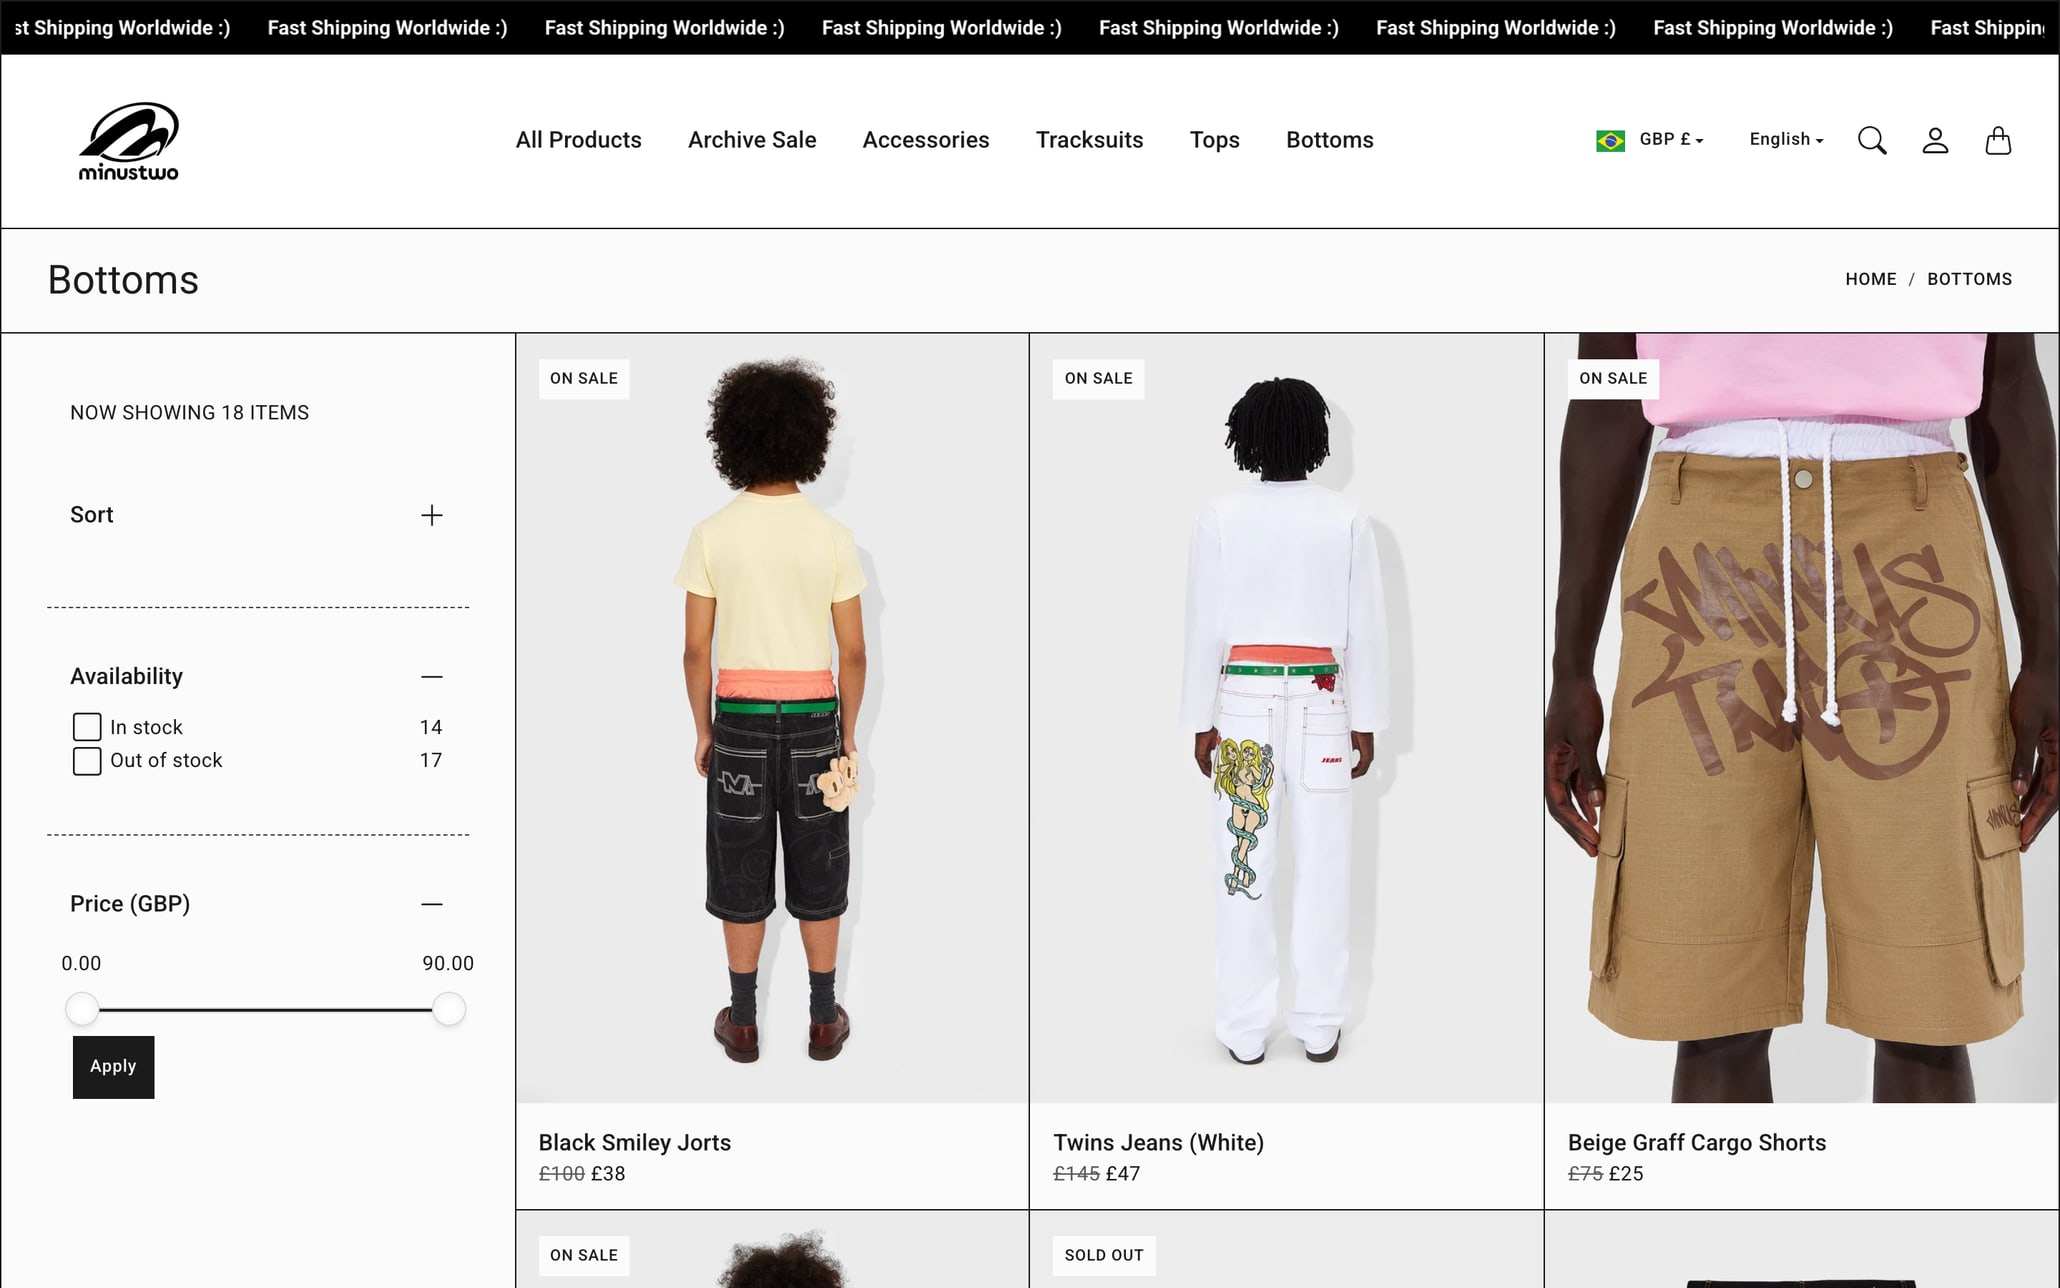Image resolution: width=2060 pixels, height=1288 pixels.
Task: Click the 0.00 minimum price value
Action: (81, 964)
